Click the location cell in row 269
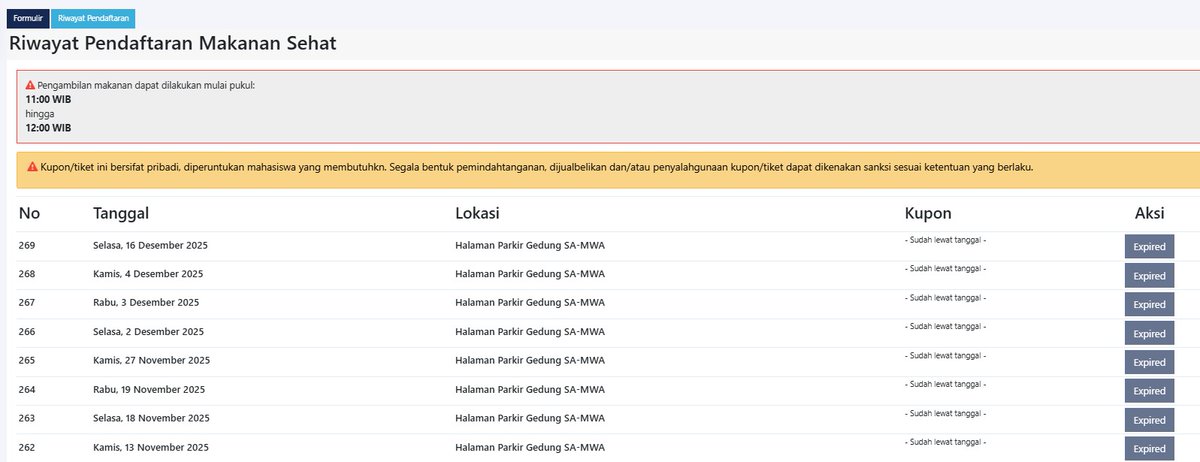 click(x=530, y=245)
